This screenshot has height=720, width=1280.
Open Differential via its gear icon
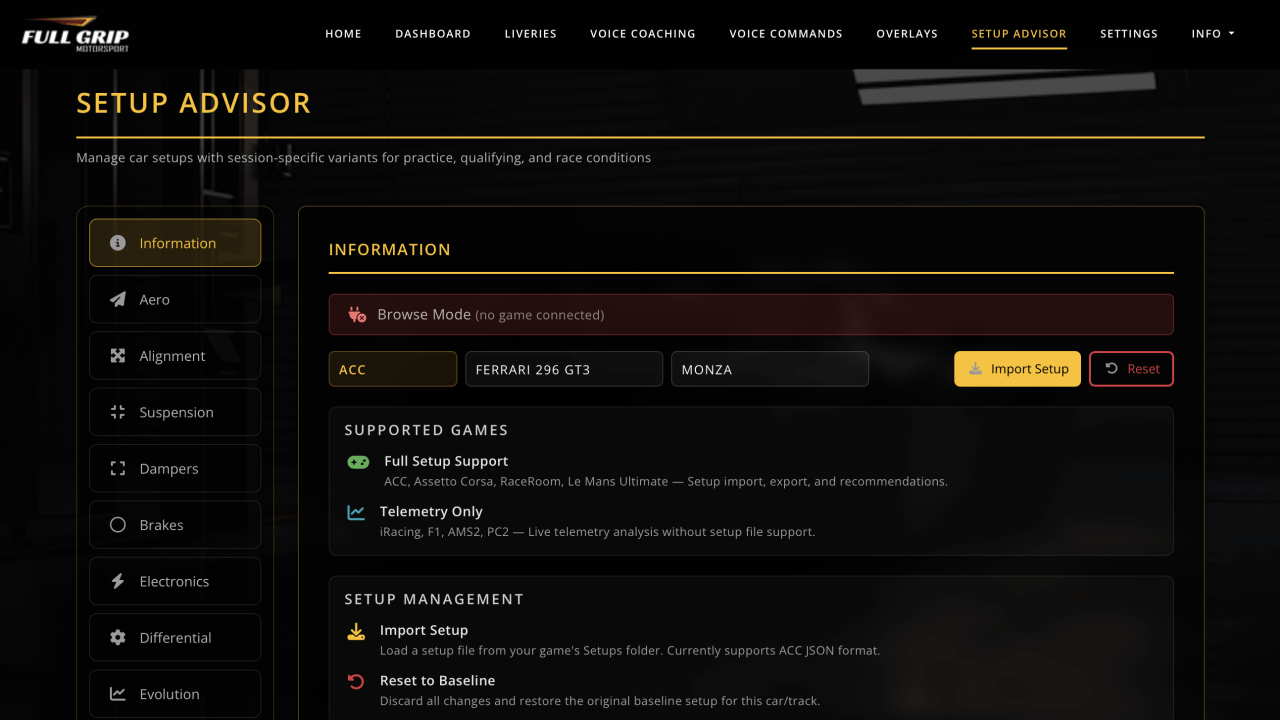[x=117, y=637]
